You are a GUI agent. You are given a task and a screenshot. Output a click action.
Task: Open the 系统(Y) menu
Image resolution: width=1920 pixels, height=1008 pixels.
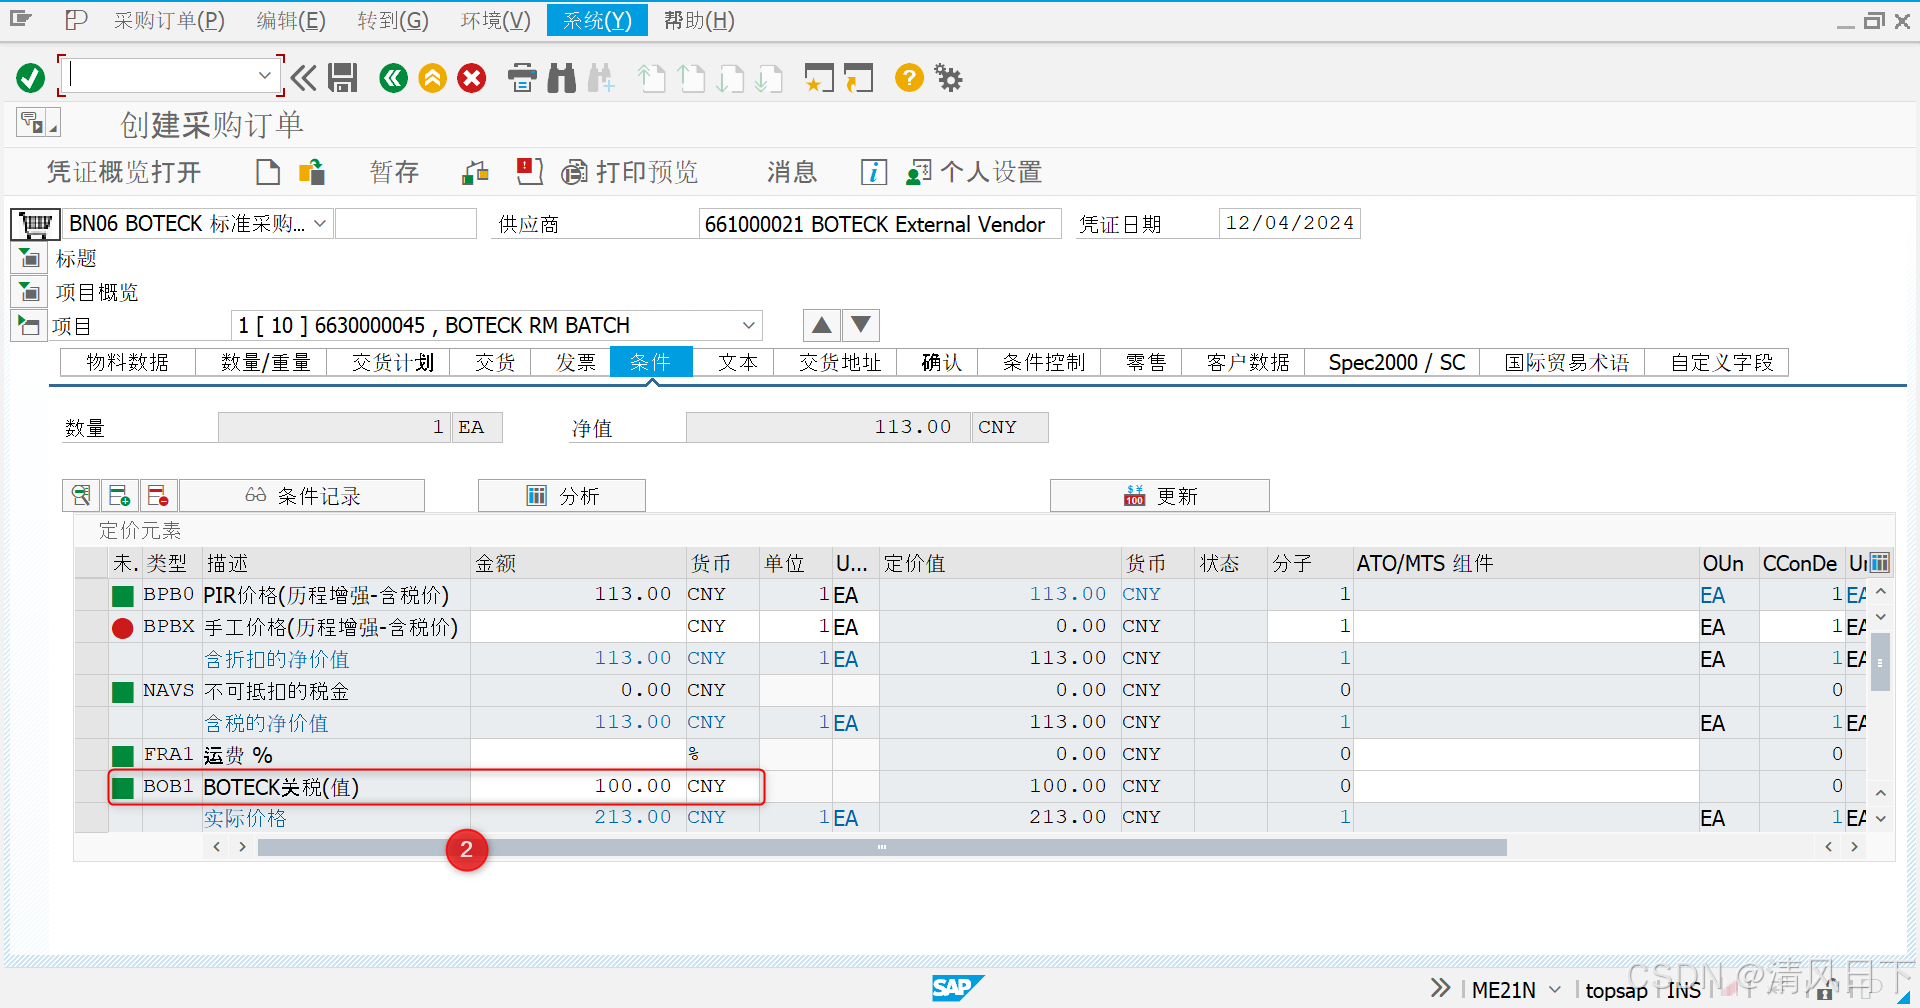(597, 20)
